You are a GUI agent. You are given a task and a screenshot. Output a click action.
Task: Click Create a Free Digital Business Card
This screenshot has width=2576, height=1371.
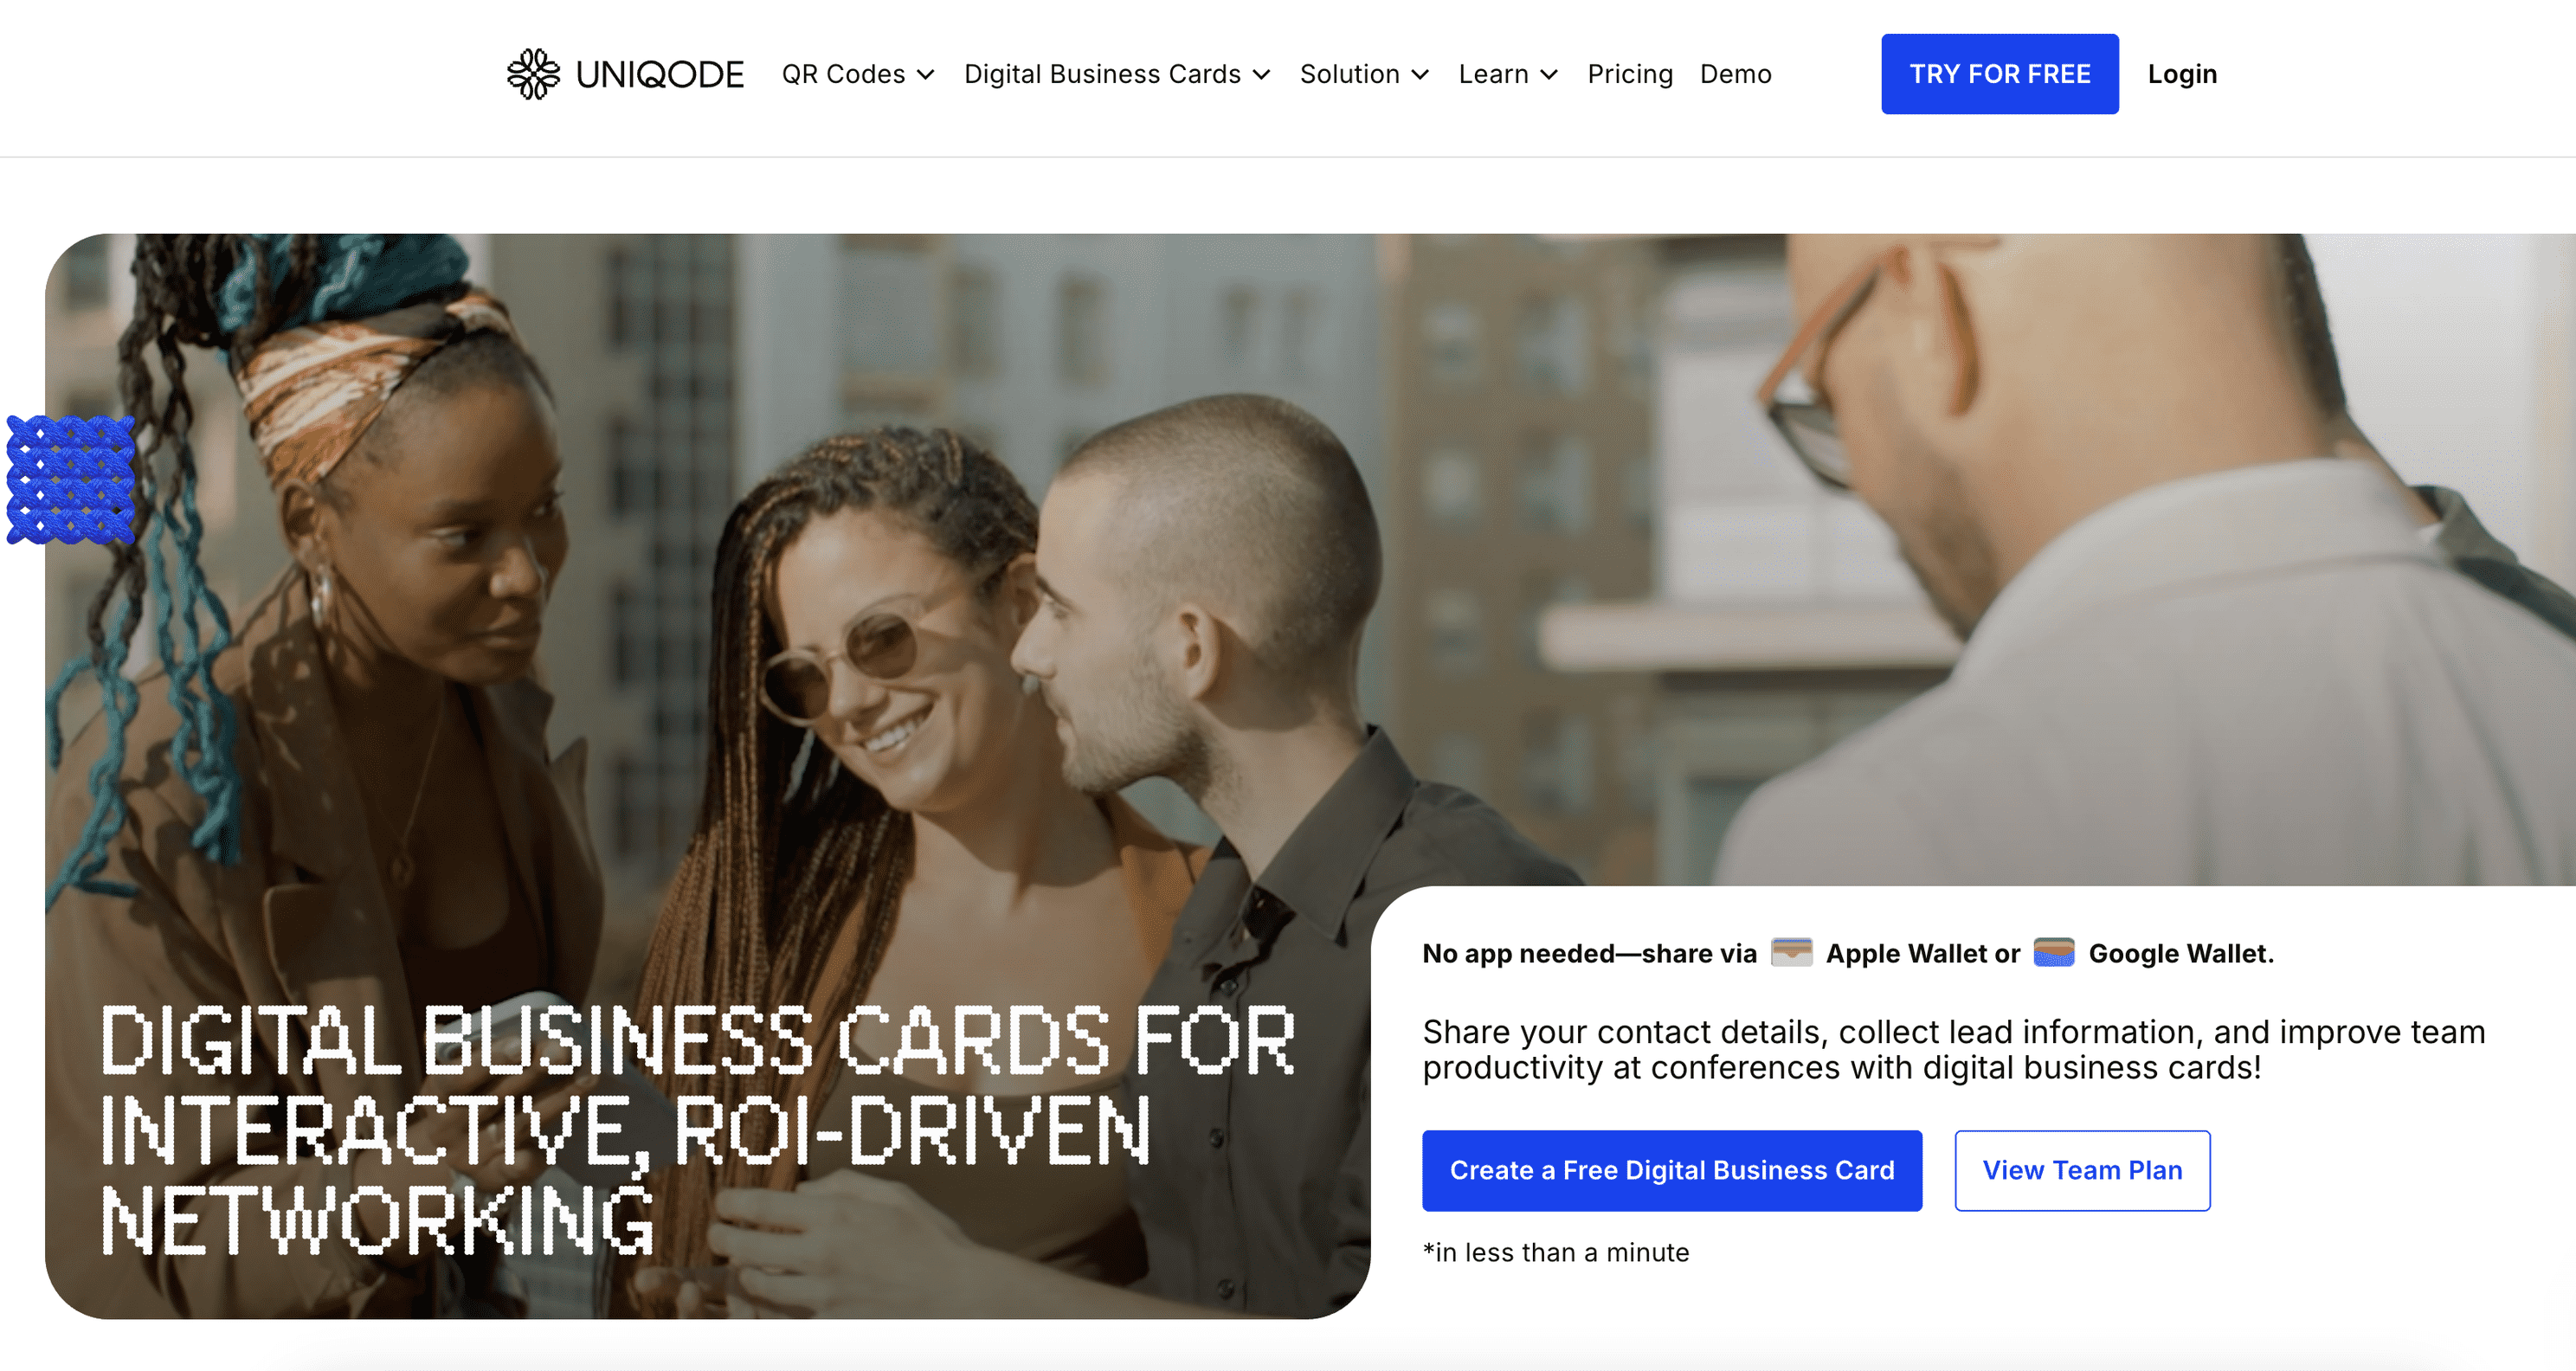point(1672,1170)
